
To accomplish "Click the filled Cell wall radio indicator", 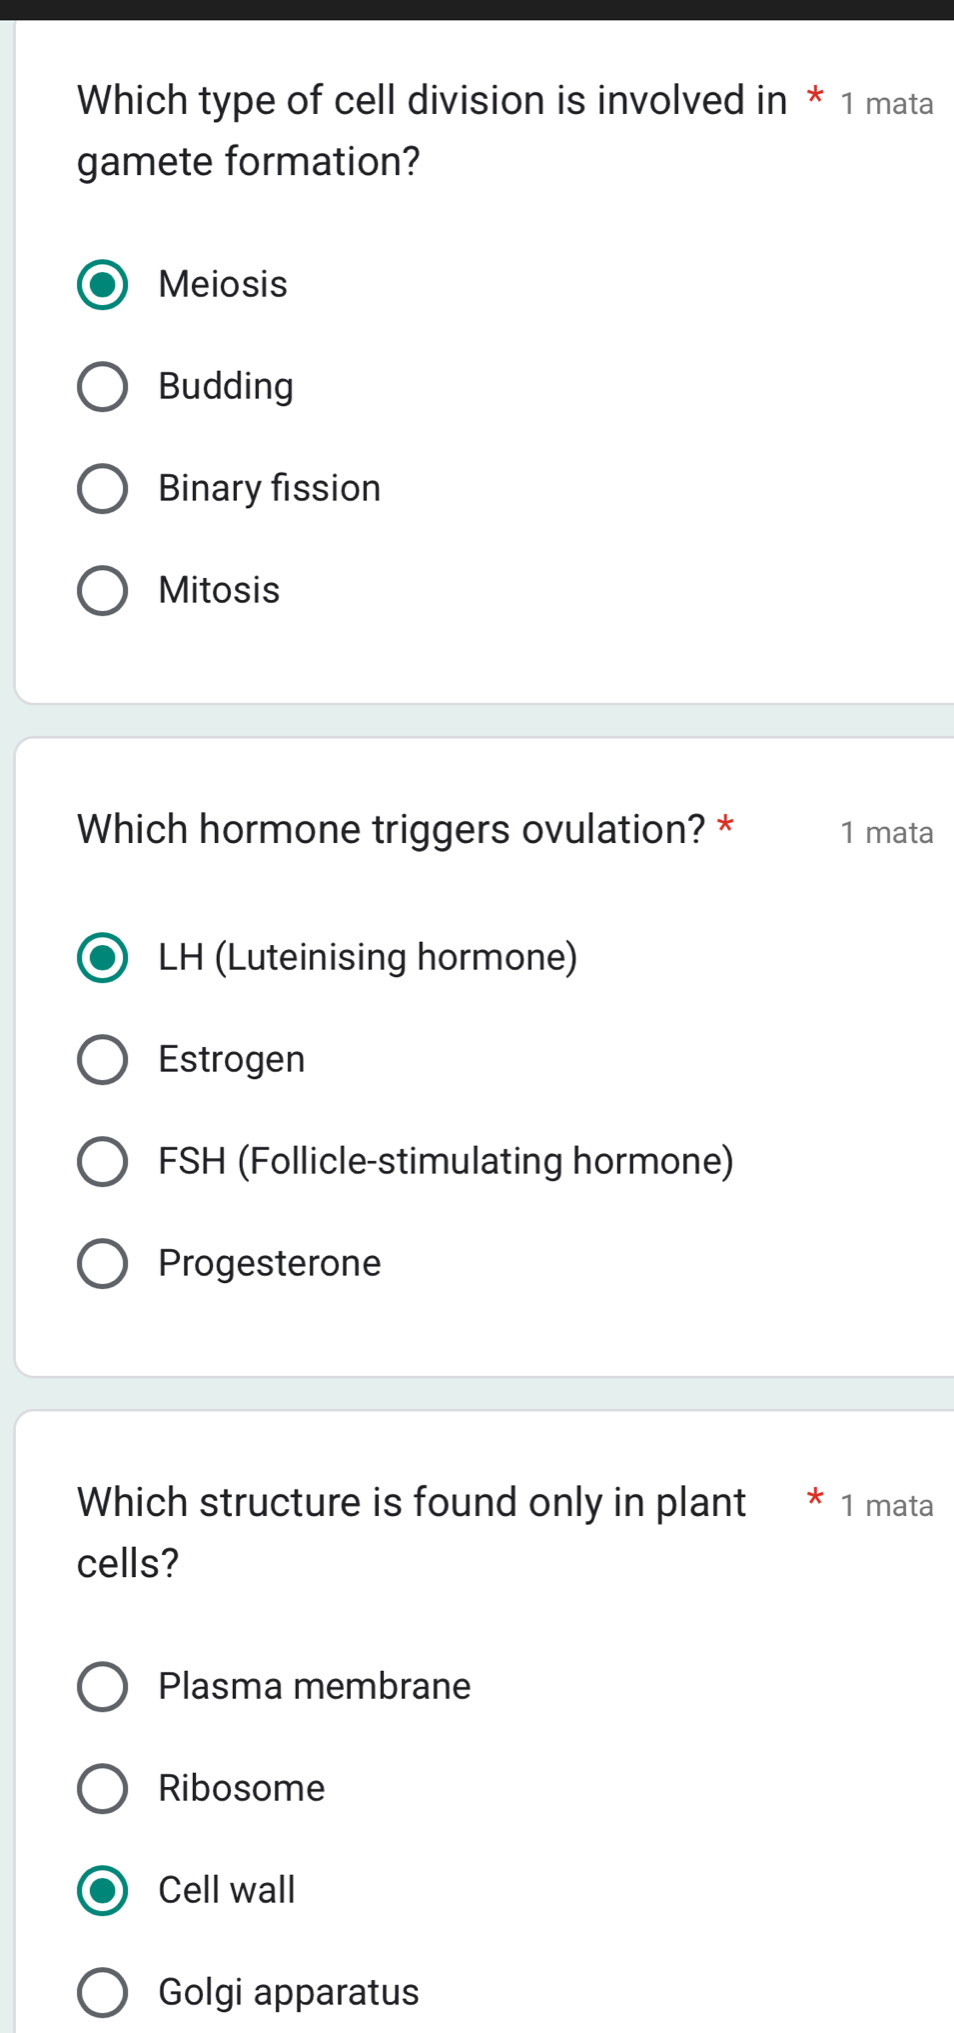I will [101, 1890].
